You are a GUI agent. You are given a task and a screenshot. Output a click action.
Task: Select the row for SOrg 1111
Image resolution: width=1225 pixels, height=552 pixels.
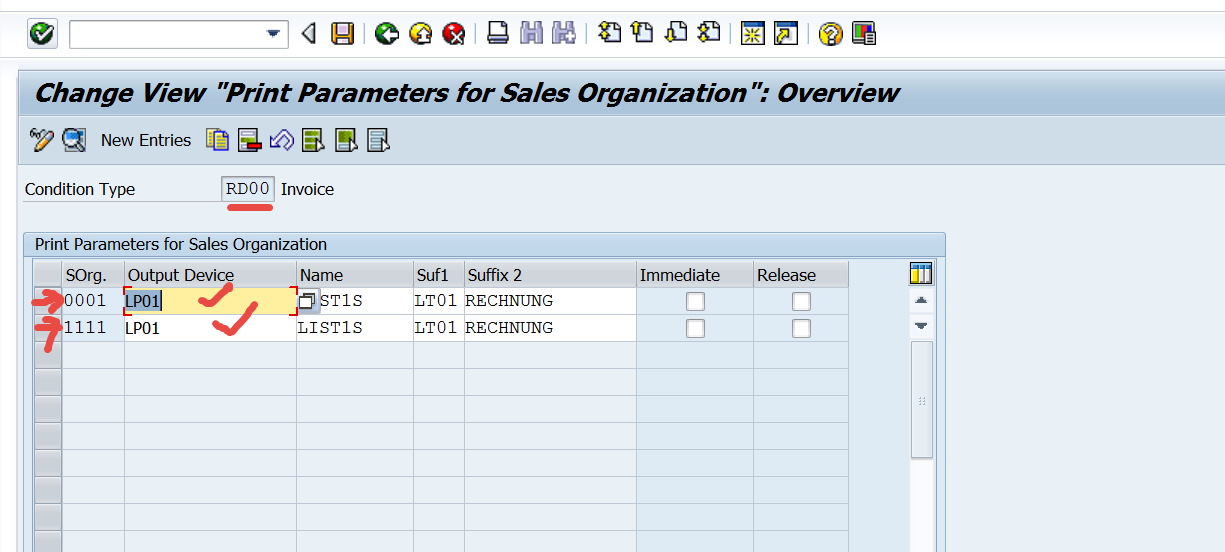[x=47, y=328]
